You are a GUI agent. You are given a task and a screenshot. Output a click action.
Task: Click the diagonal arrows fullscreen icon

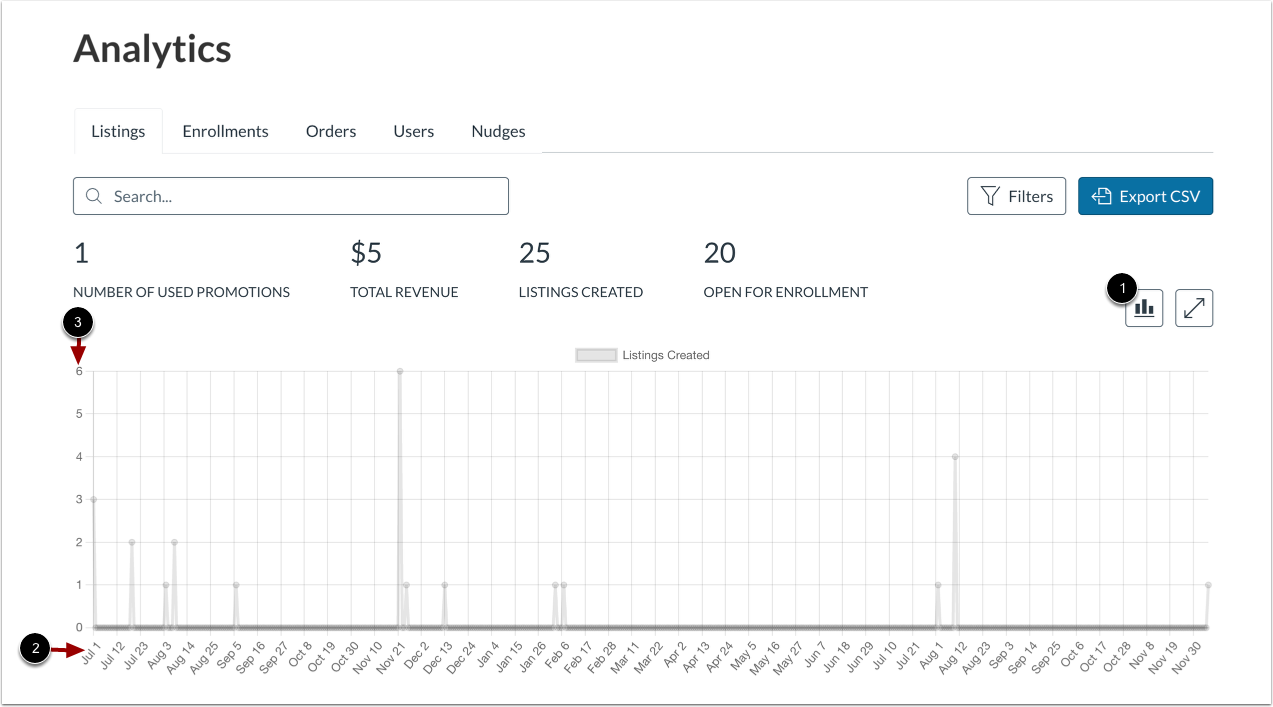1193,308
